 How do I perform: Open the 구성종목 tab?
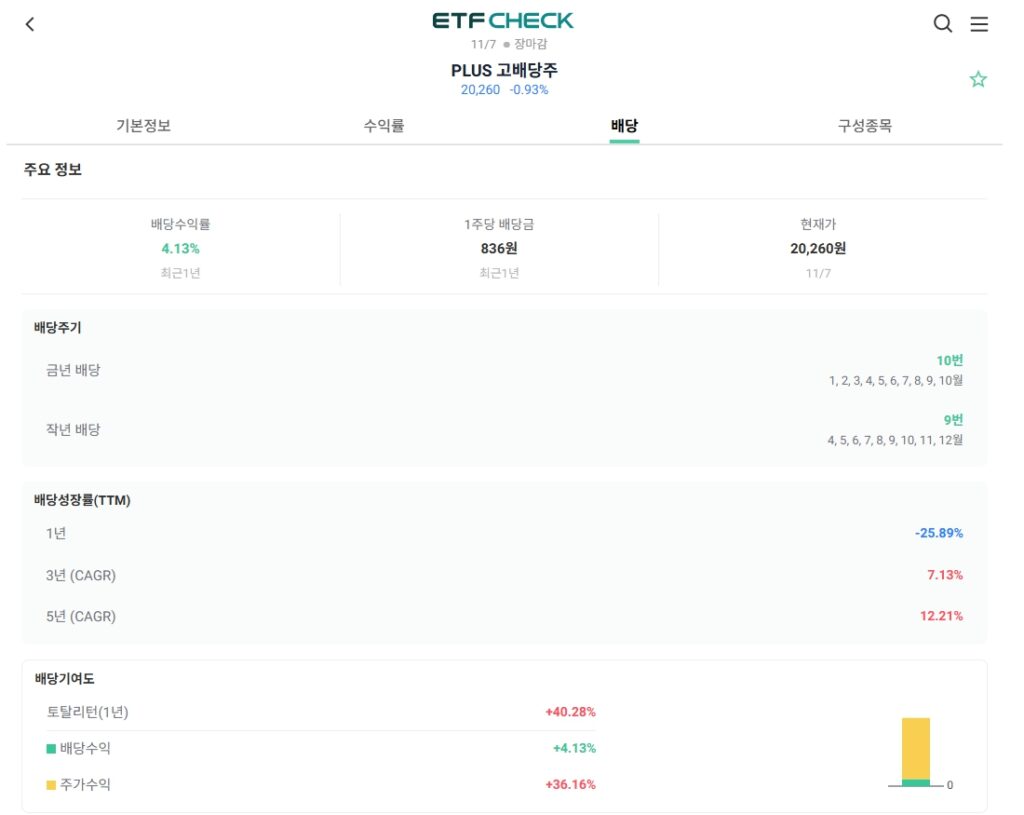865,125
